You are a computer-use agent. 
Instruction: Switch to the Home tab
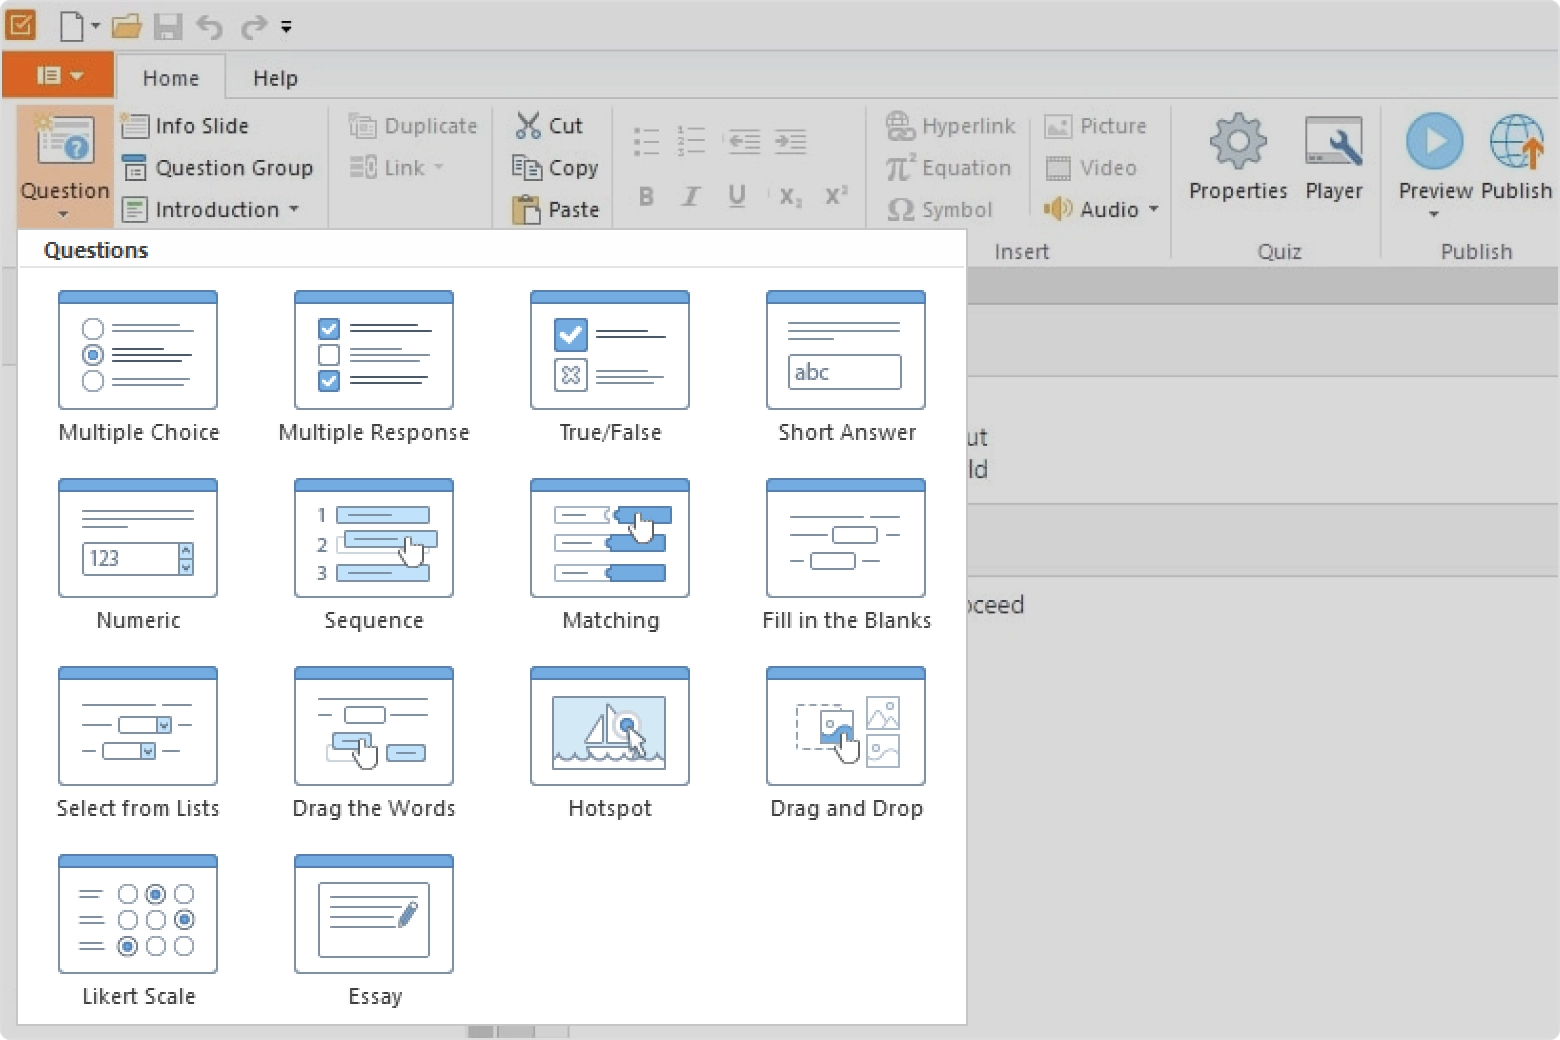point(171,78)
